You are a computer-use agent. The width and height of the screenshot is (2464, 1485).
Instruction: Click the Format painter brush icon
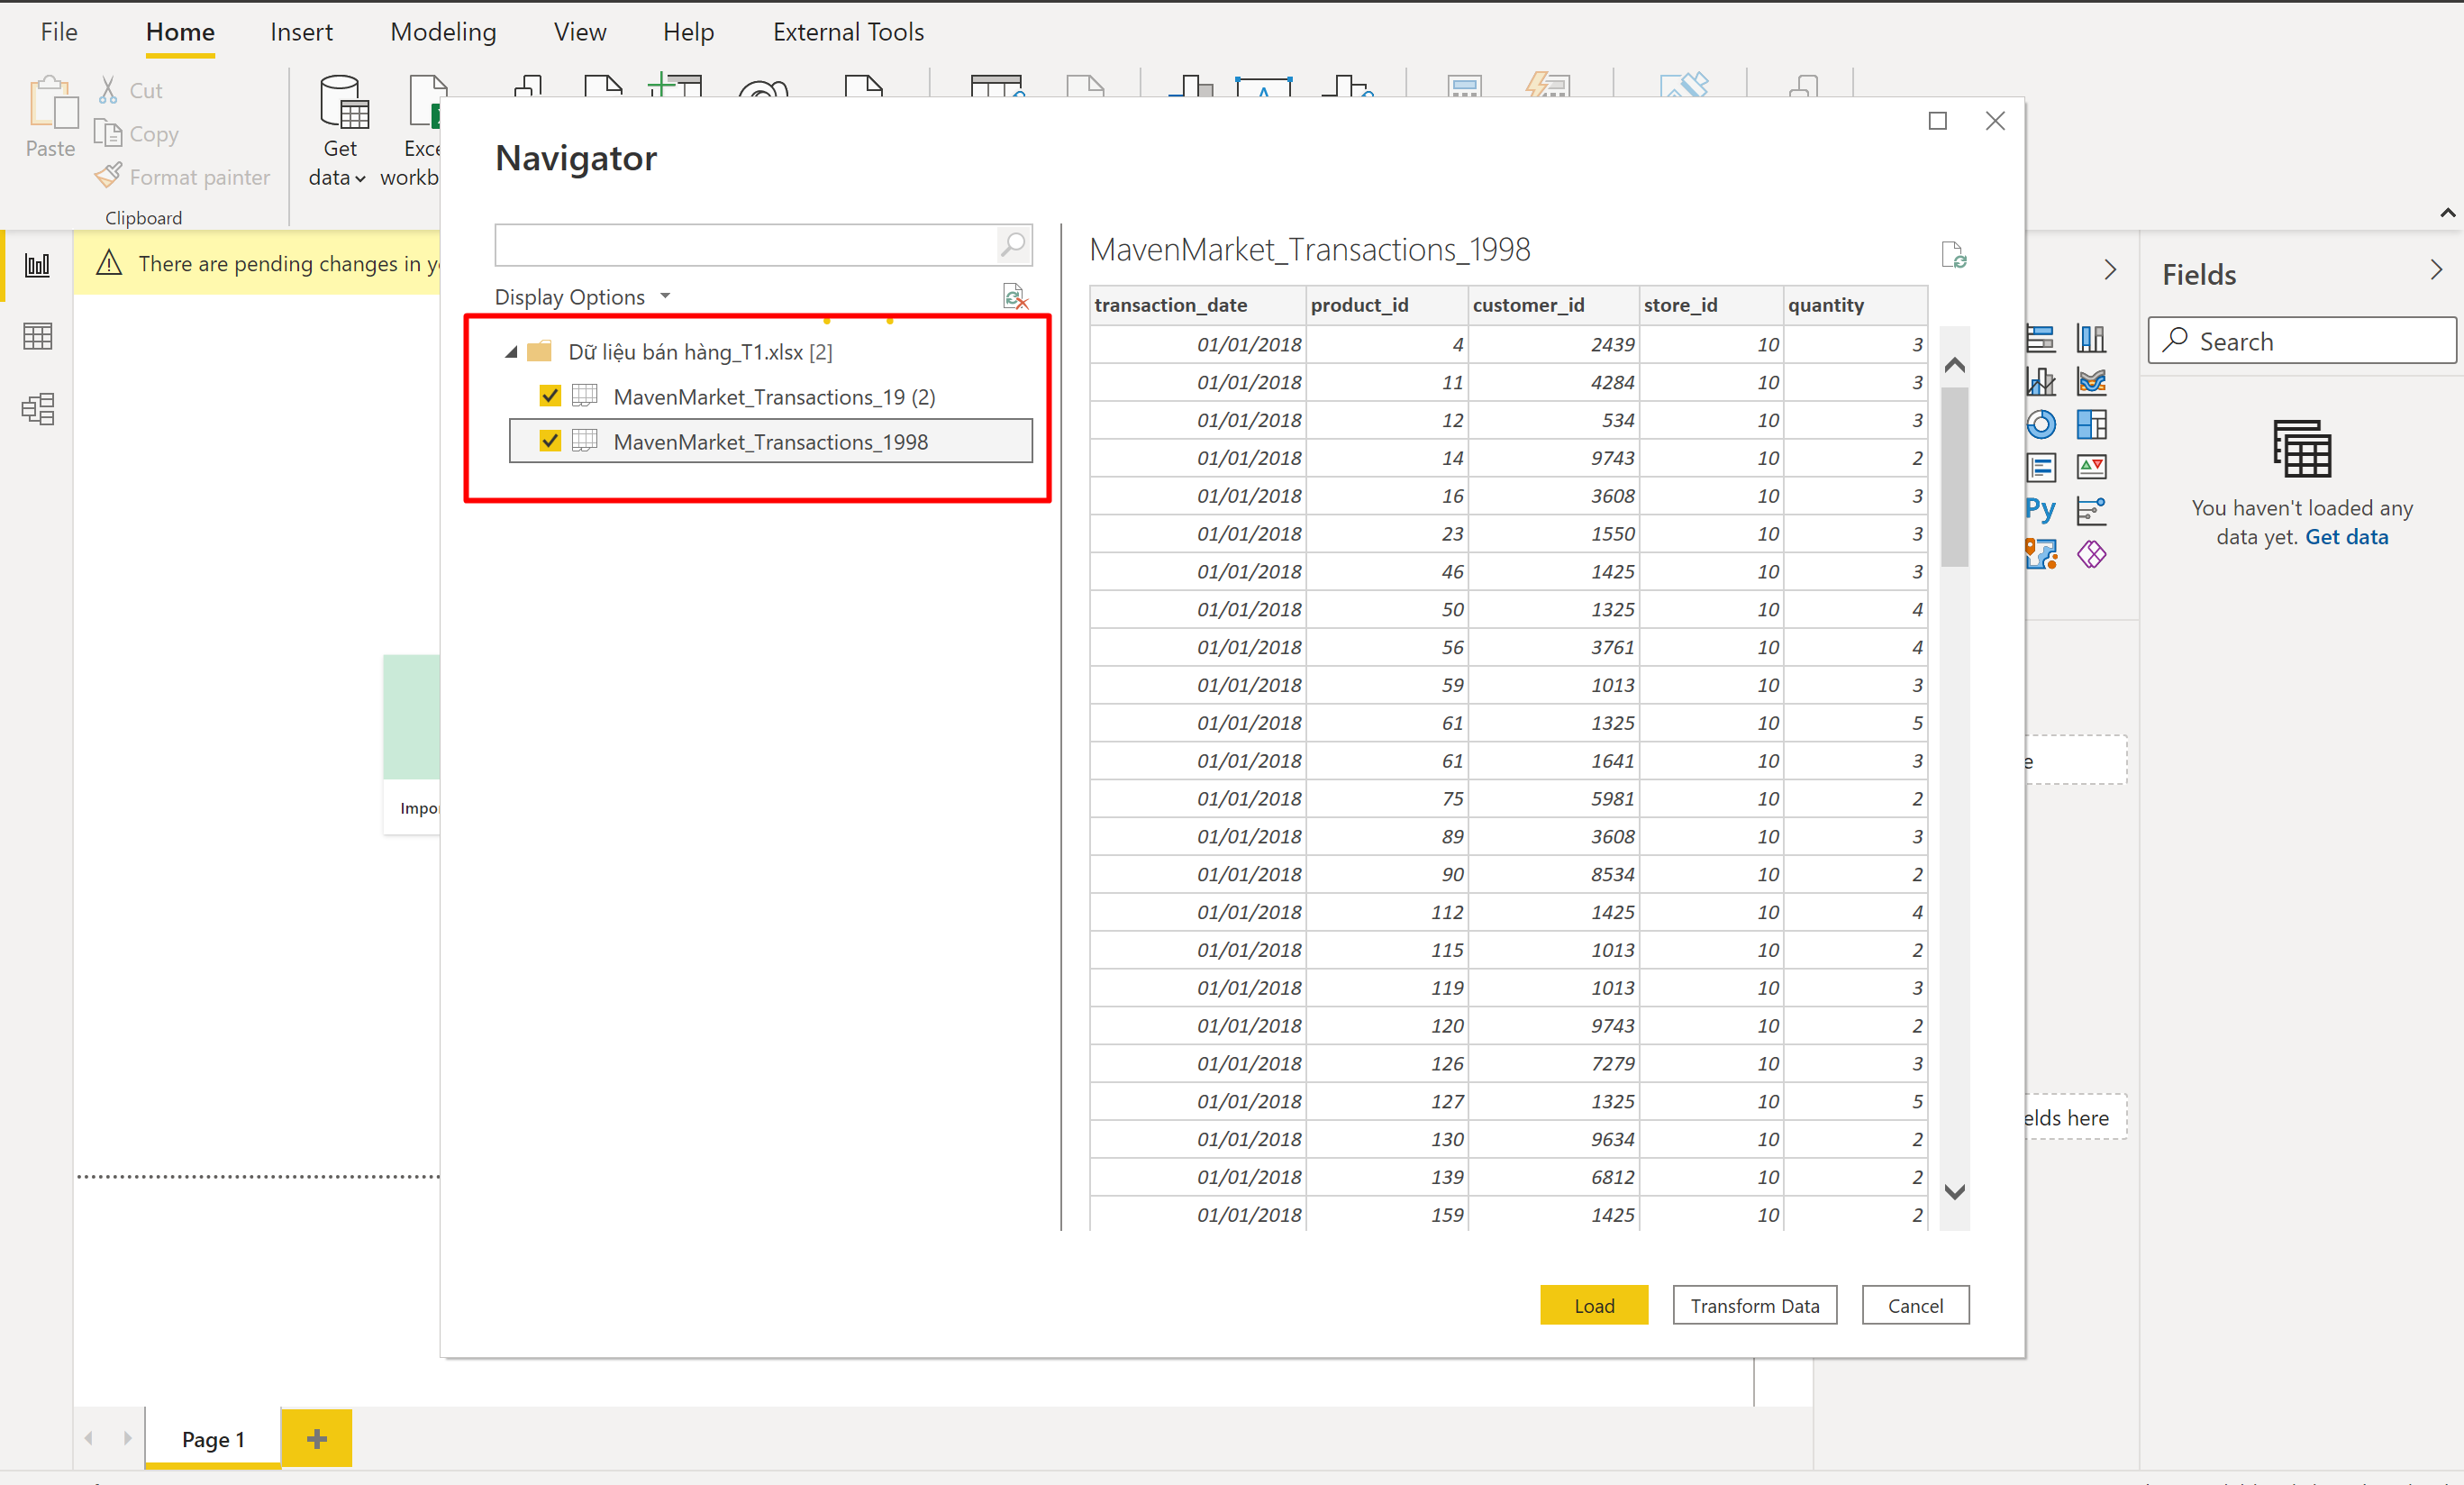coord(108,176)
